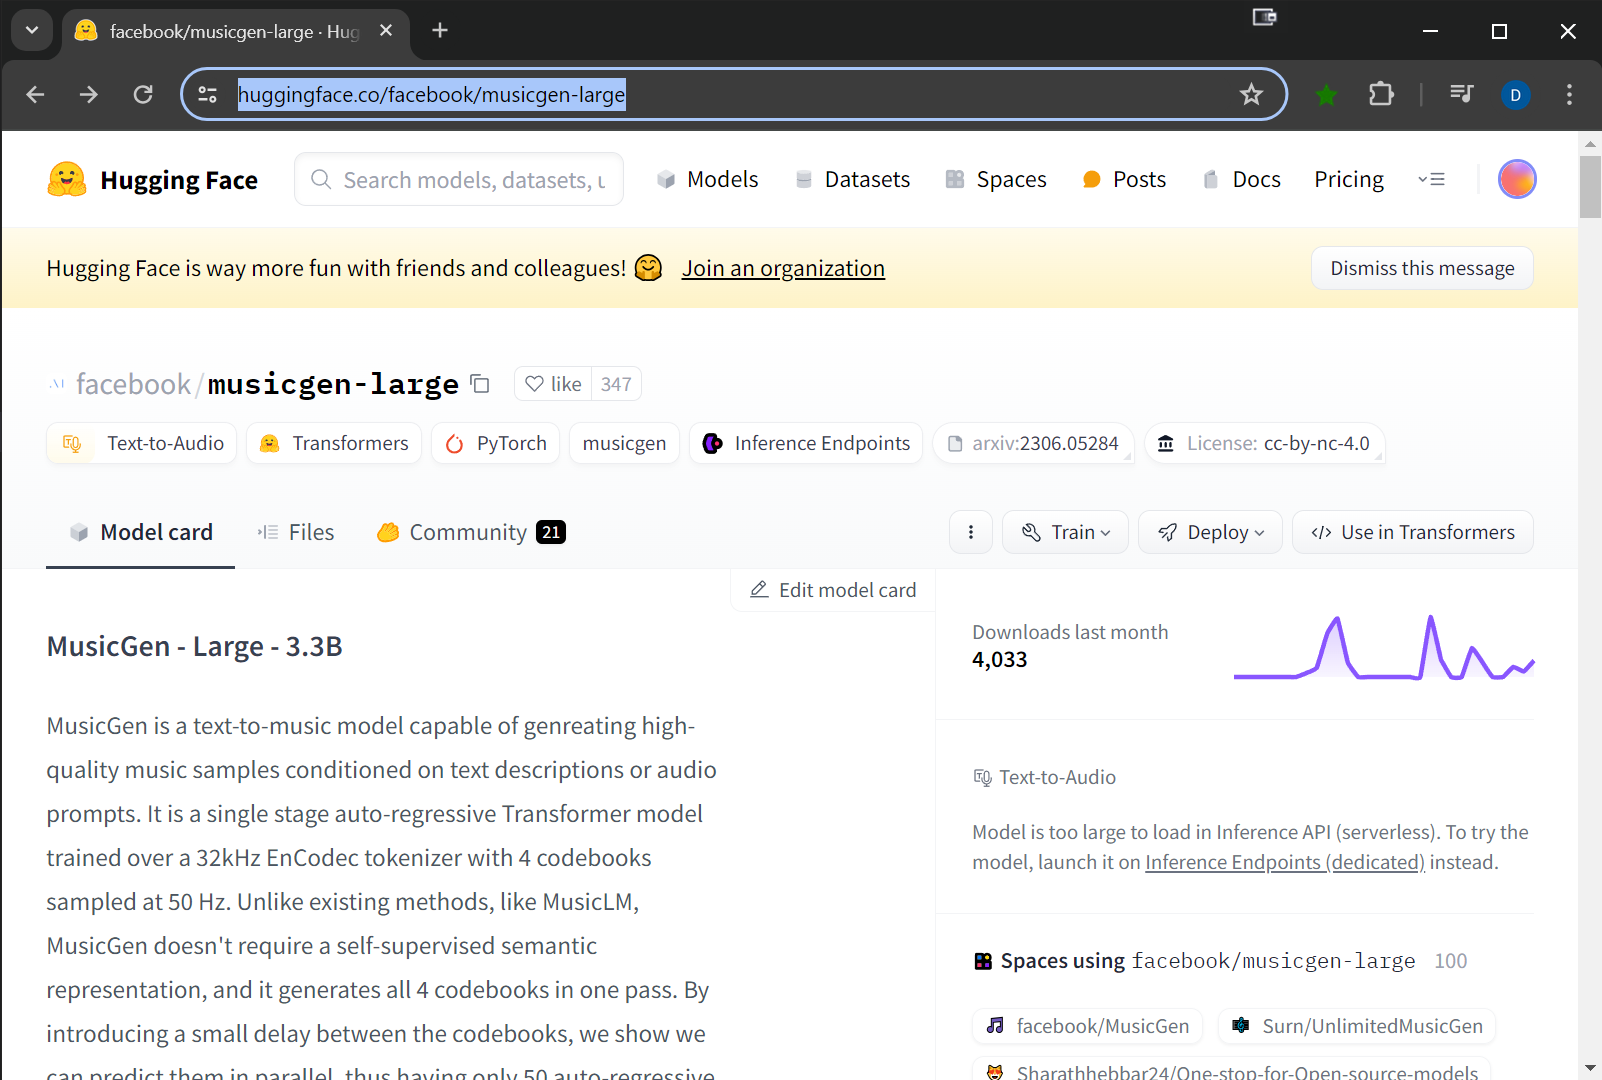Click the browser reload button

pyautogui.click(x=143, y=95)
